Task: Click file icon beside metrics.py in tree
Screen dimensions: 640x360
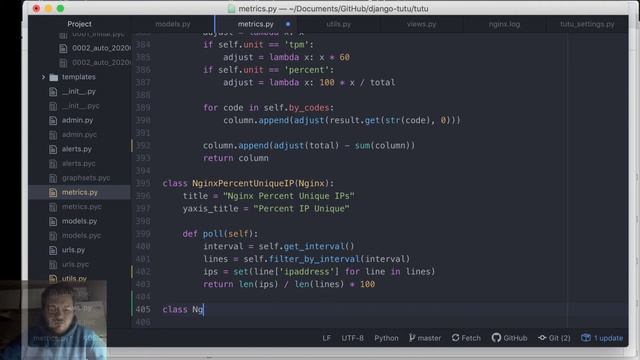Action: [x=53, y=192]
